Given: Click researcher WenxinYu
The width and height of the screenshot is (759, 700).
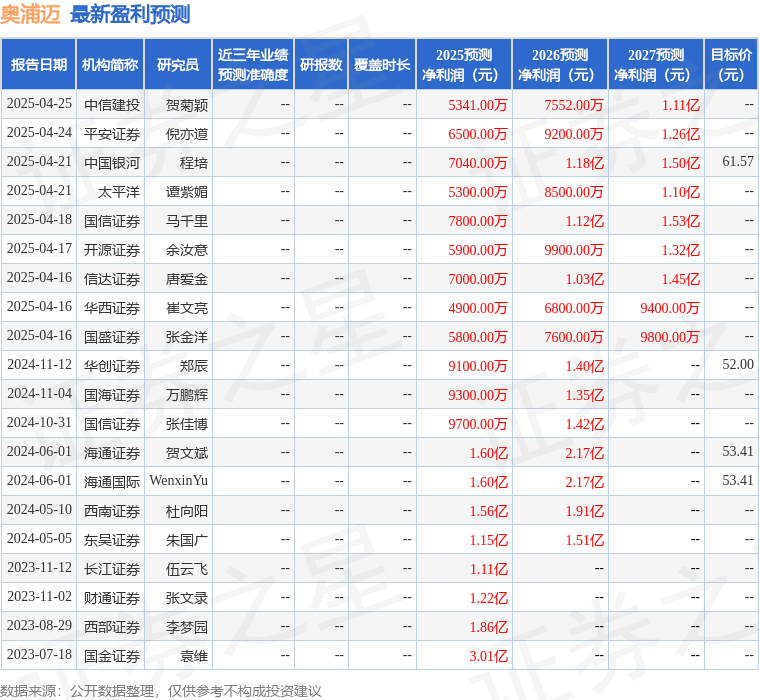Looking at the screenshot, I should tap(179, 481).
